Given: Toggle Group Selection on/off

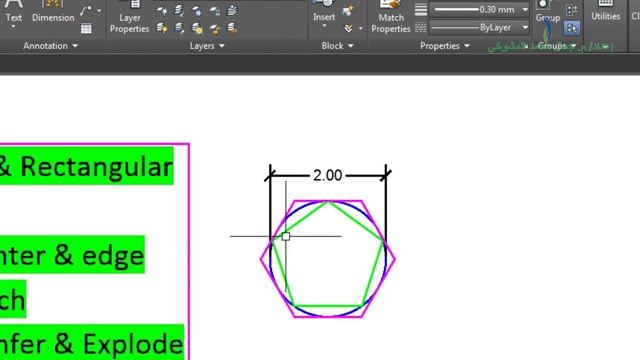Looking at the screenshot, I should coord(572,28).
